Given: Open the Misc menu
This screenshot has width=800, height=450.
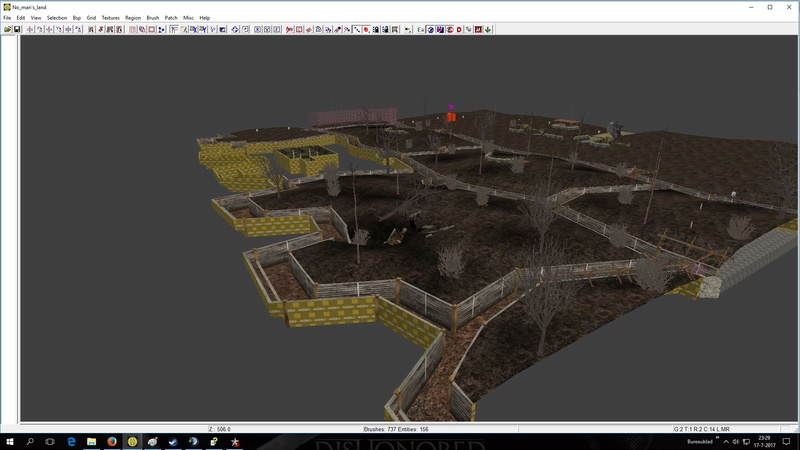Looking at the screenshot, I should [x=188, y=18].
